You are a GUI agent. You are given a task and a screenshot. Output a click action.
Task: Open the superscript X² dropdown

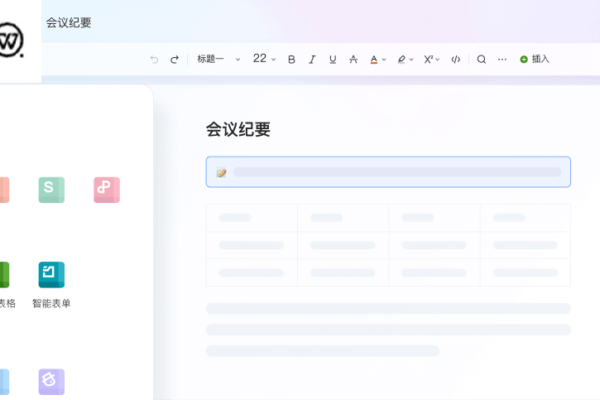[430, 59]
